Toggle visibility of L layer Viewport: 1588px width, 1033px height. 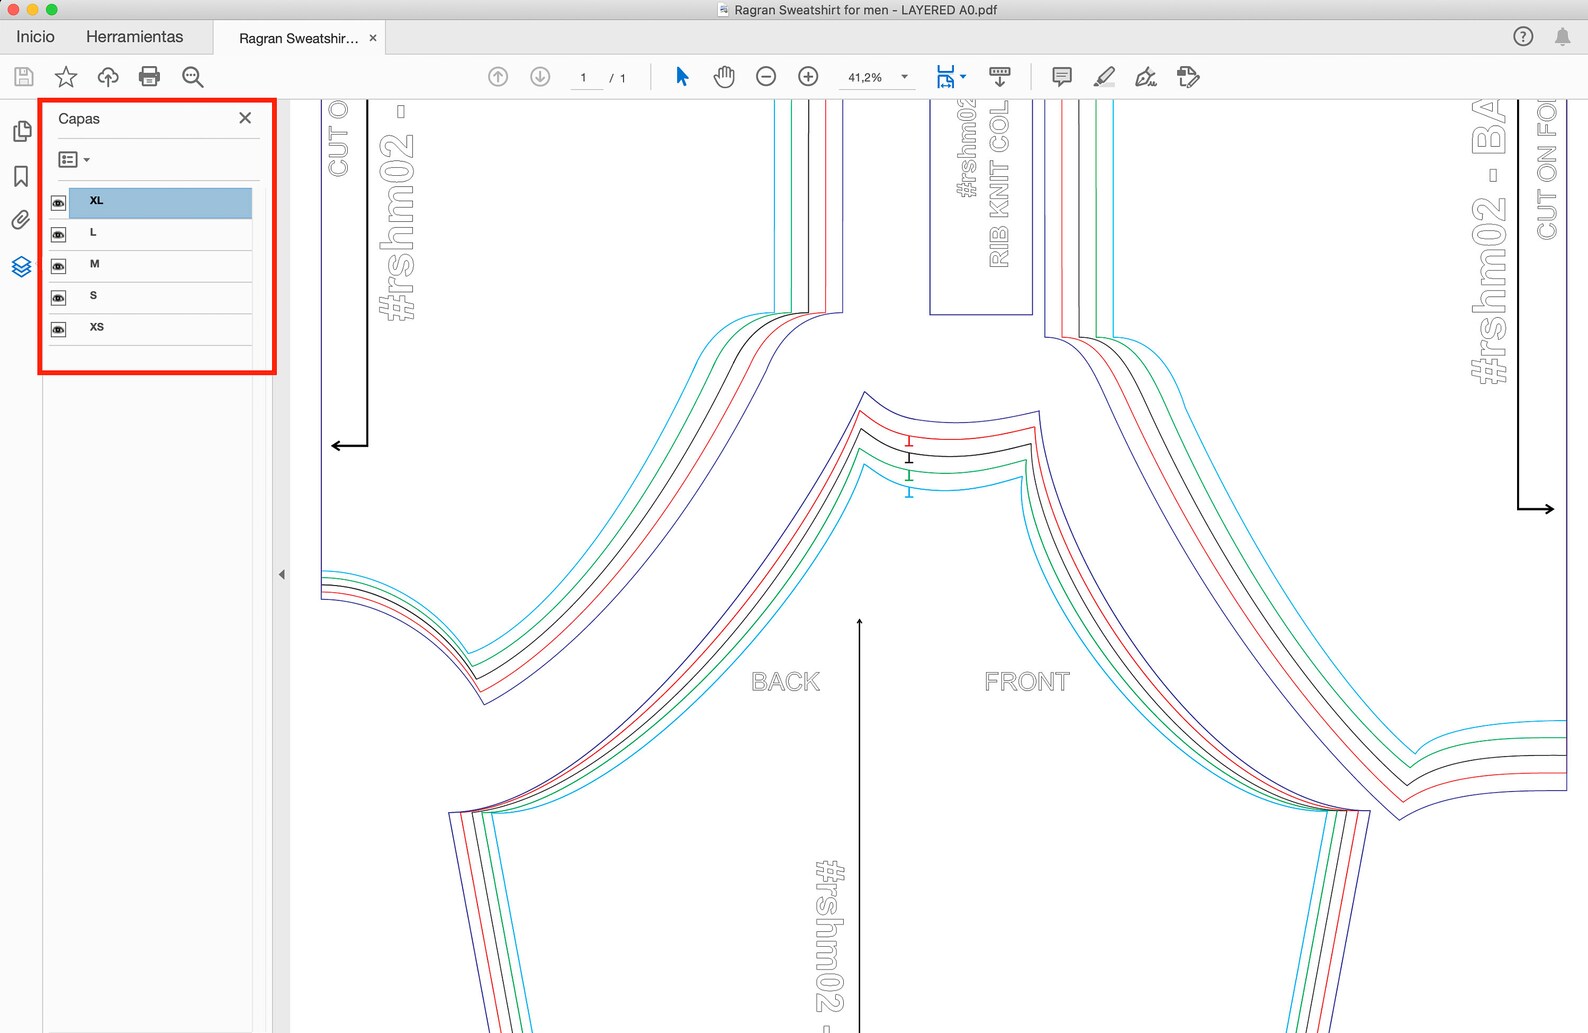point(59,235)
